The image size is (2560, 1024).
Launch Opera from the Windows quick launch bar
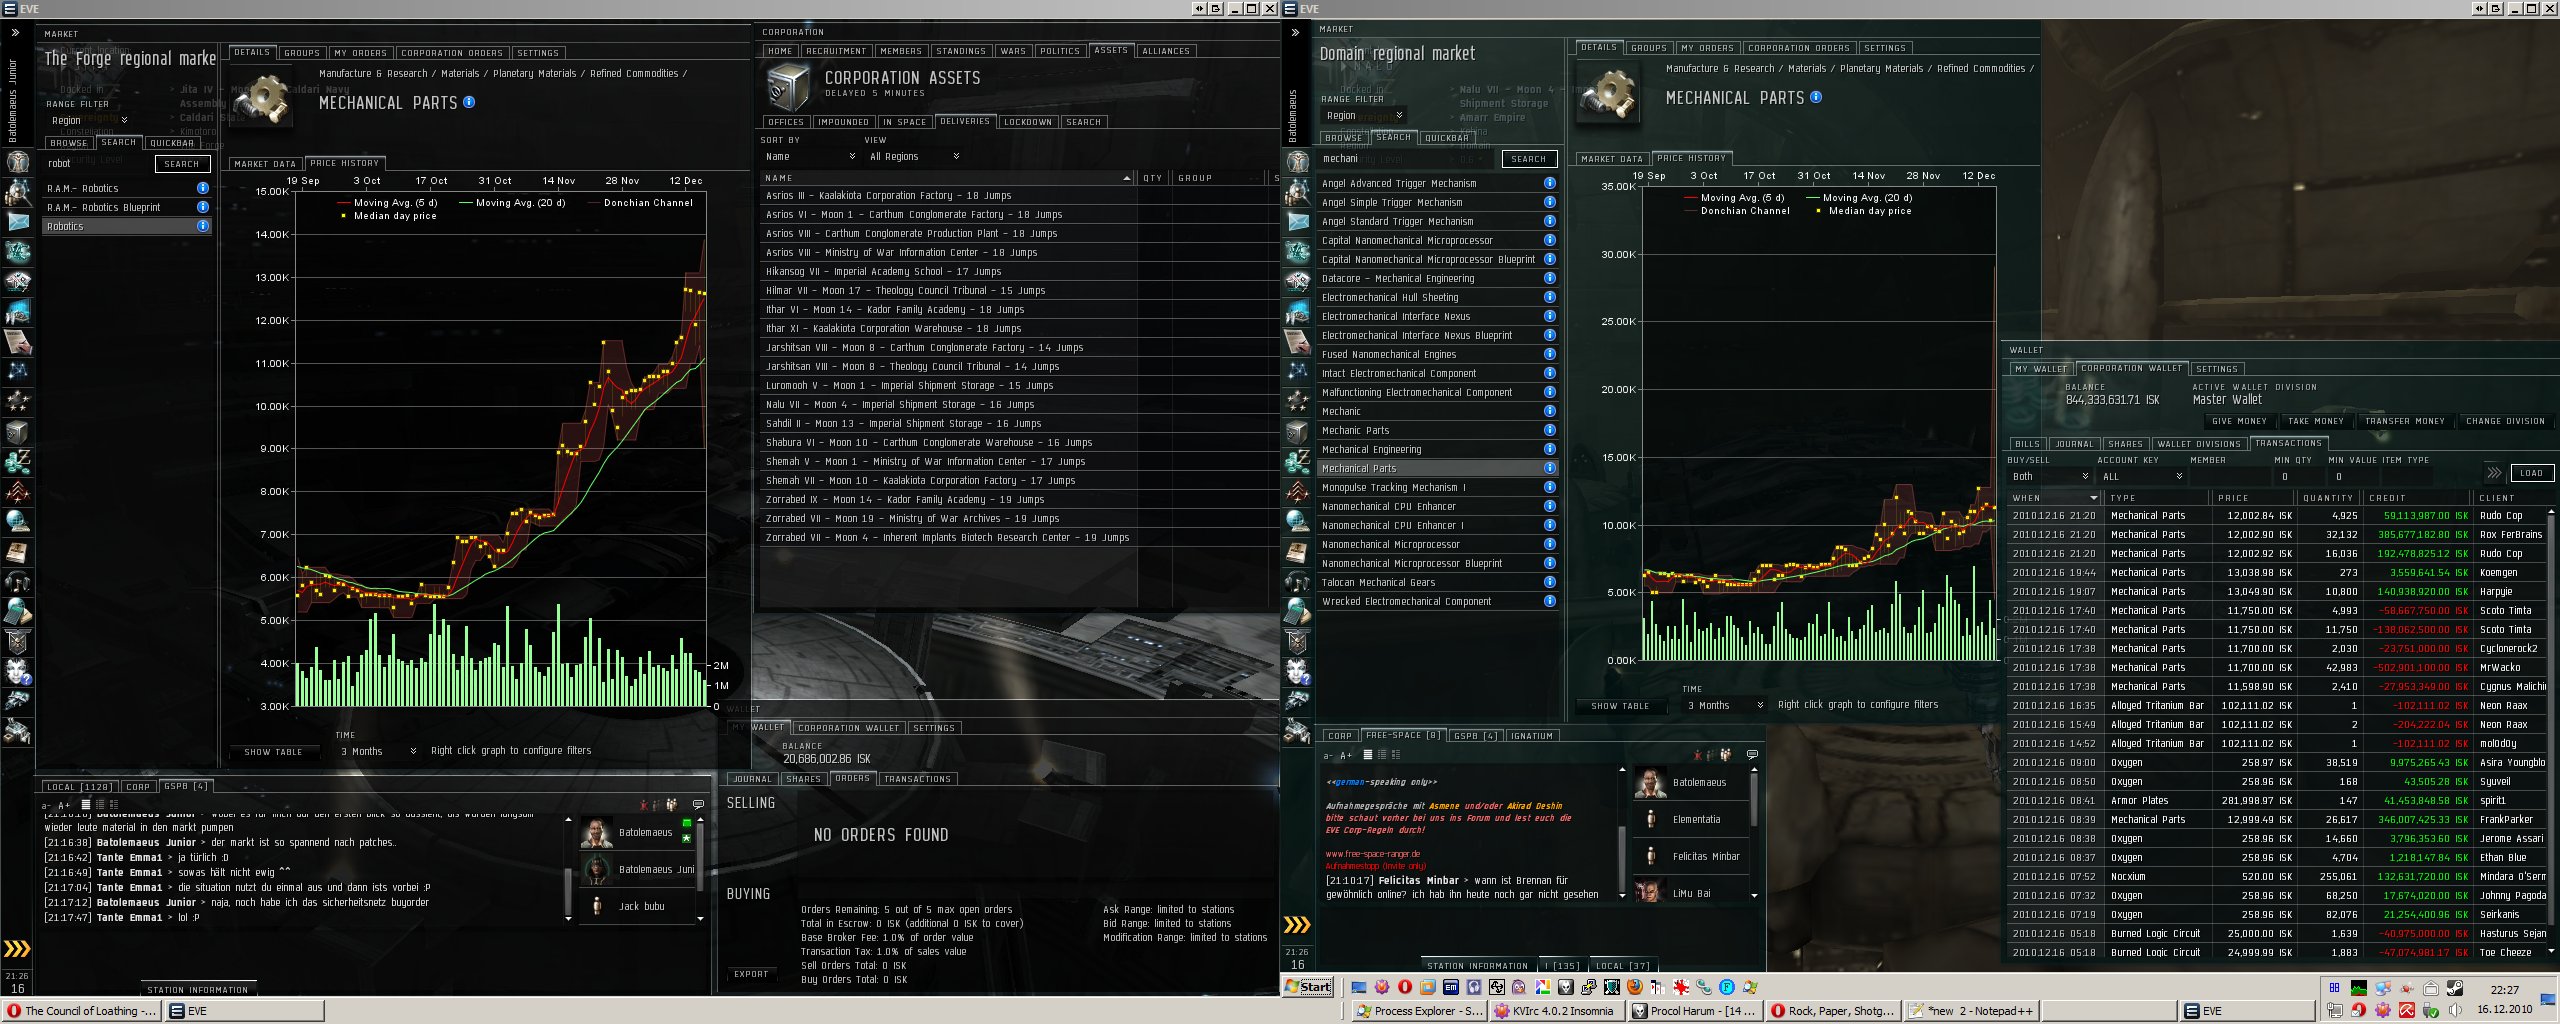pos(1405,987)
